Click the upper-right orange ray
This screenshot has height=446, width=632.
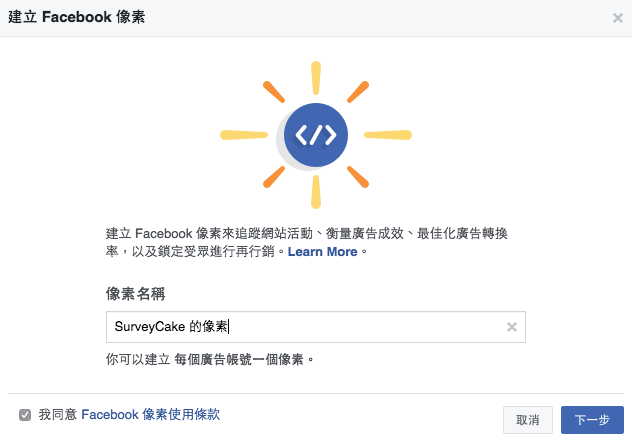(x=357, y=93)
